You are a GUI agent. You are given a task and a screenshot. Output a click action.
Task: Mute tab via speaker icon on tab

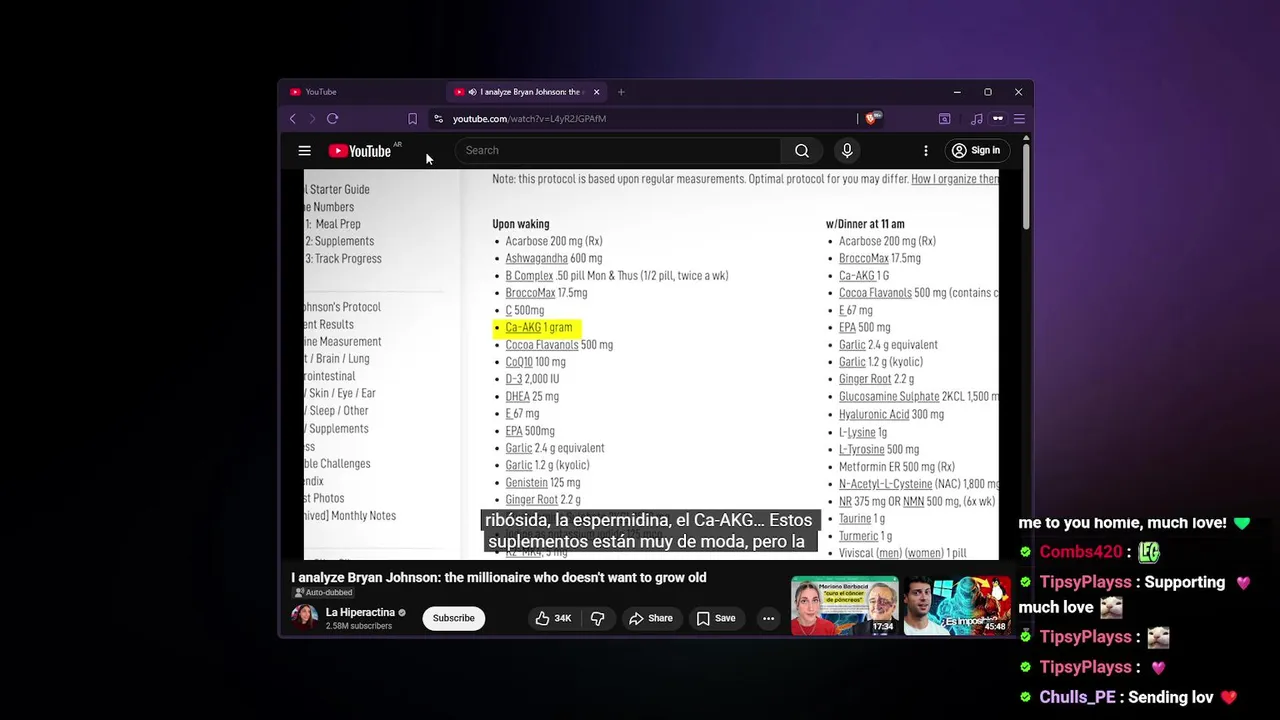click(x=472, y=92)
